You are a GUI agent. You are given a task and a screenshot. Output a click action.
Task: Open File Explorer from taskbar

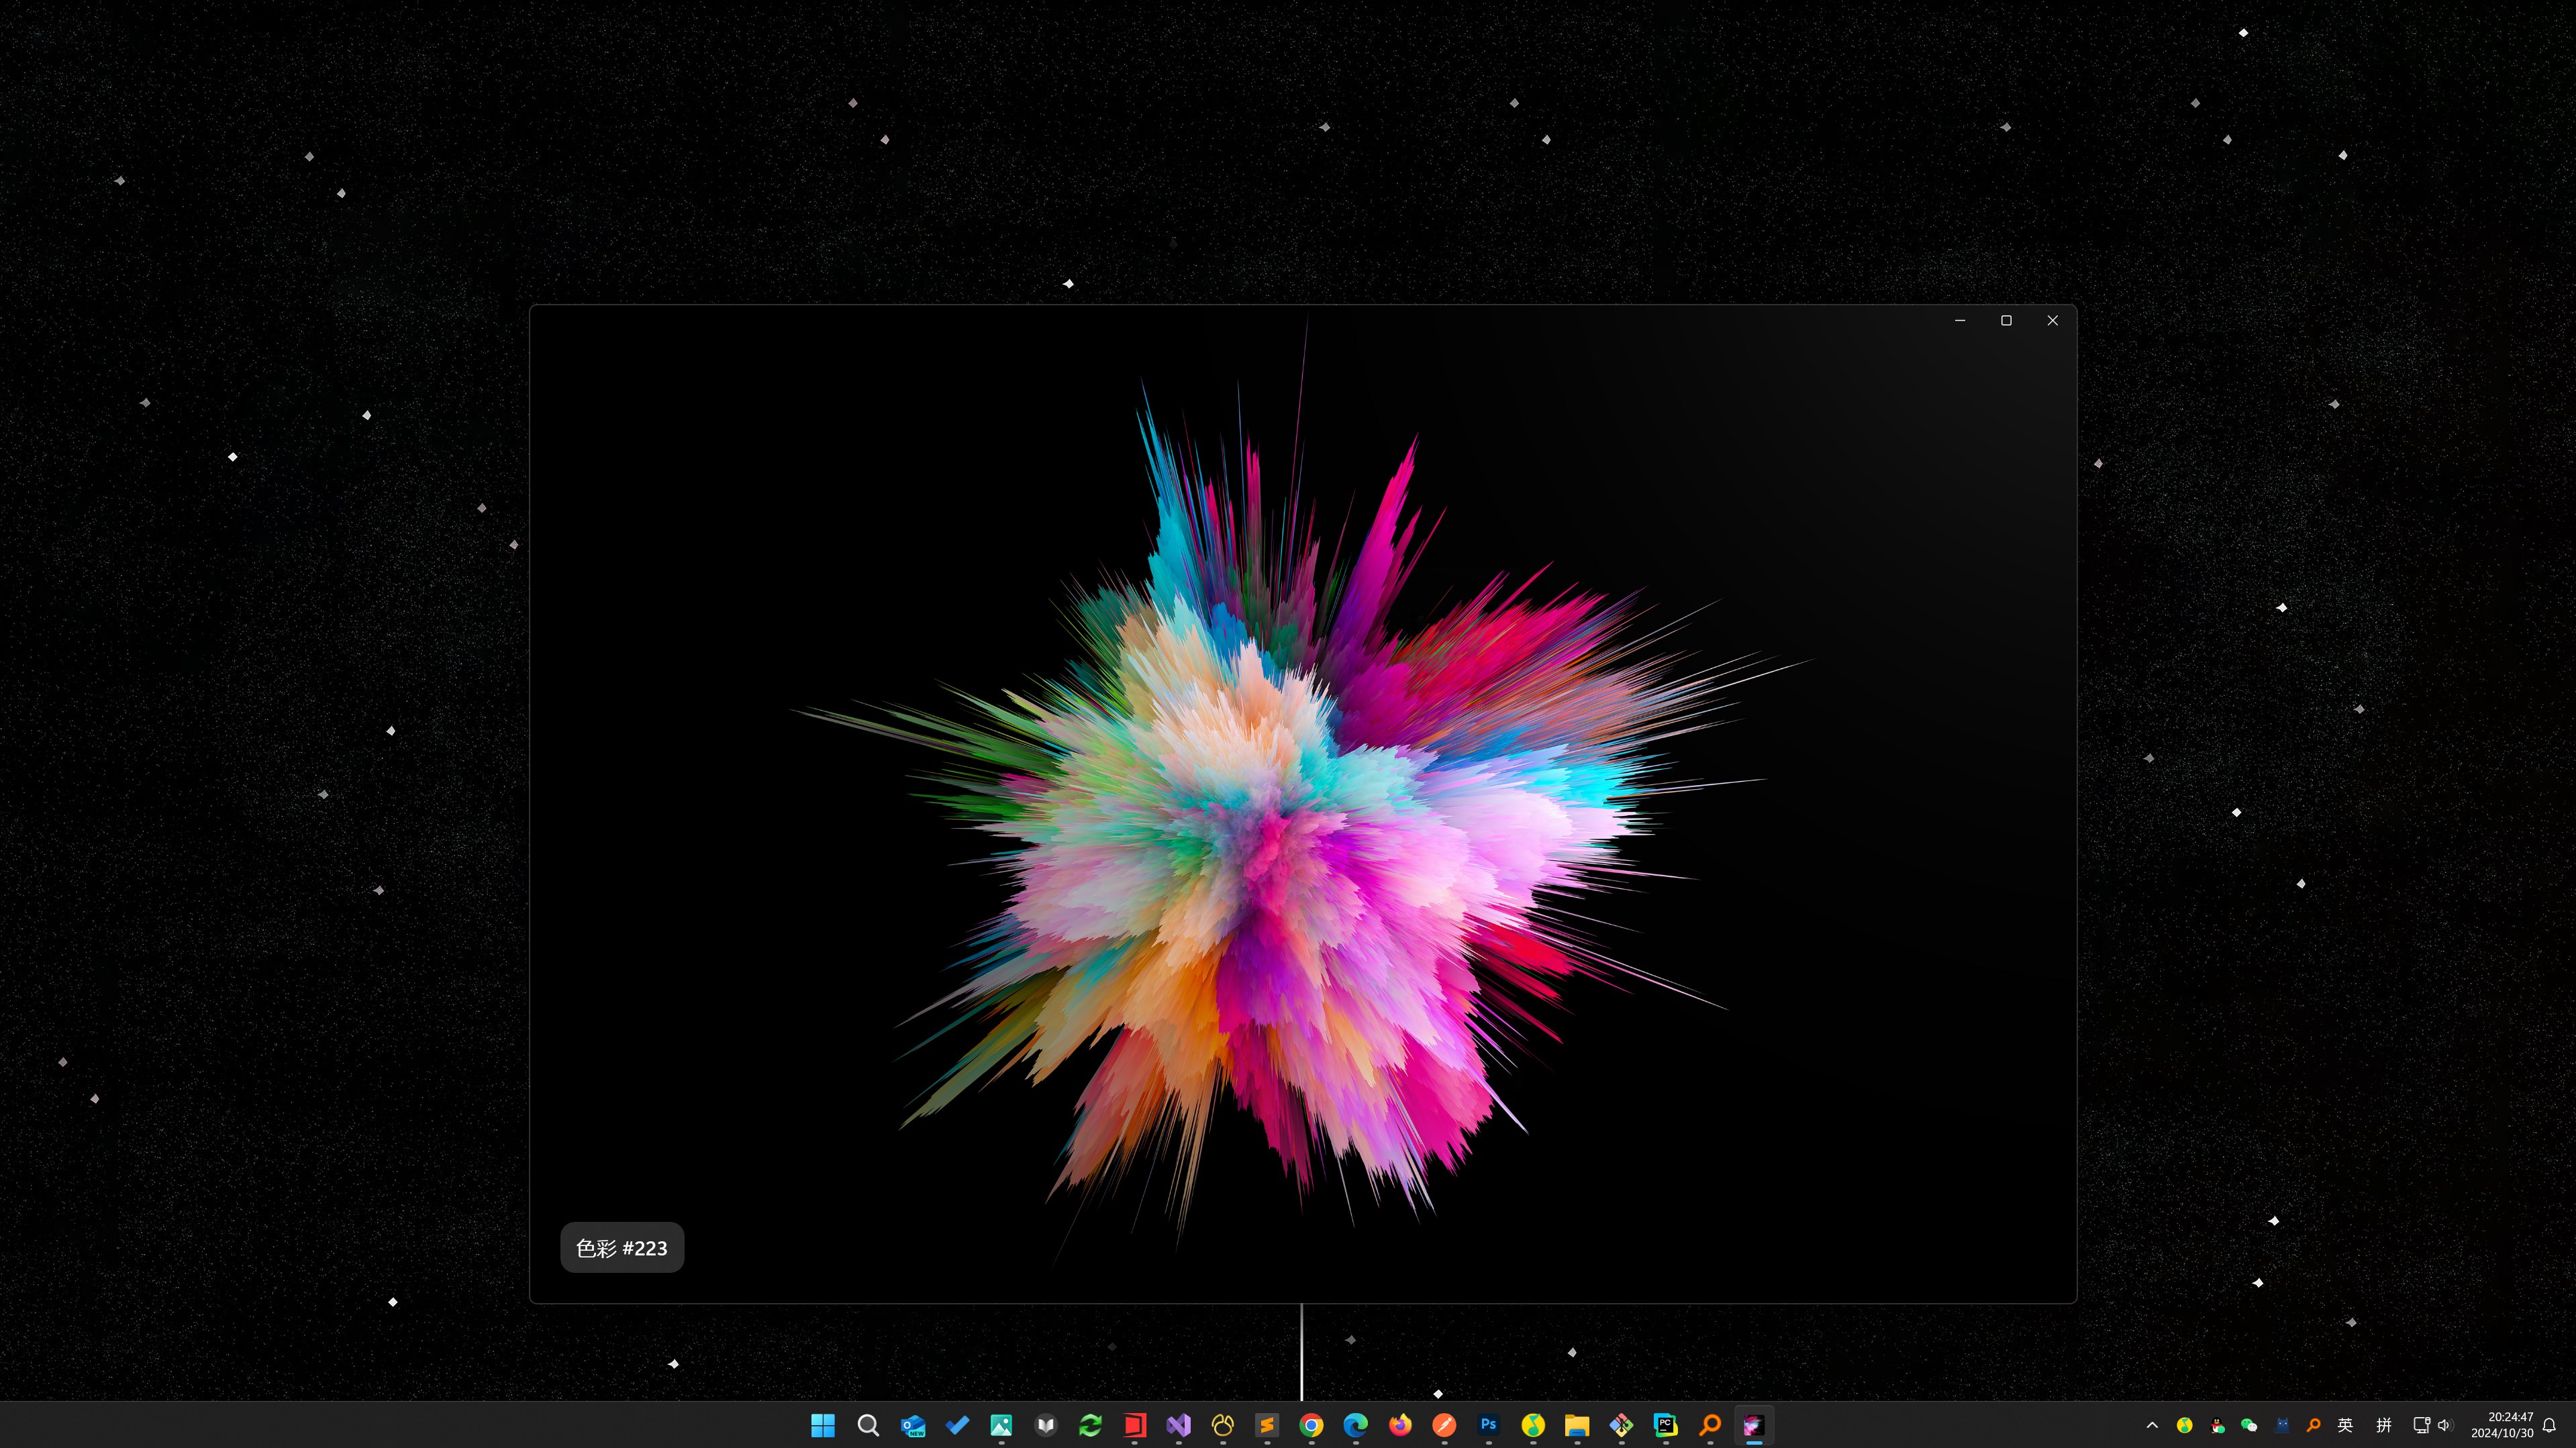1577,1425
